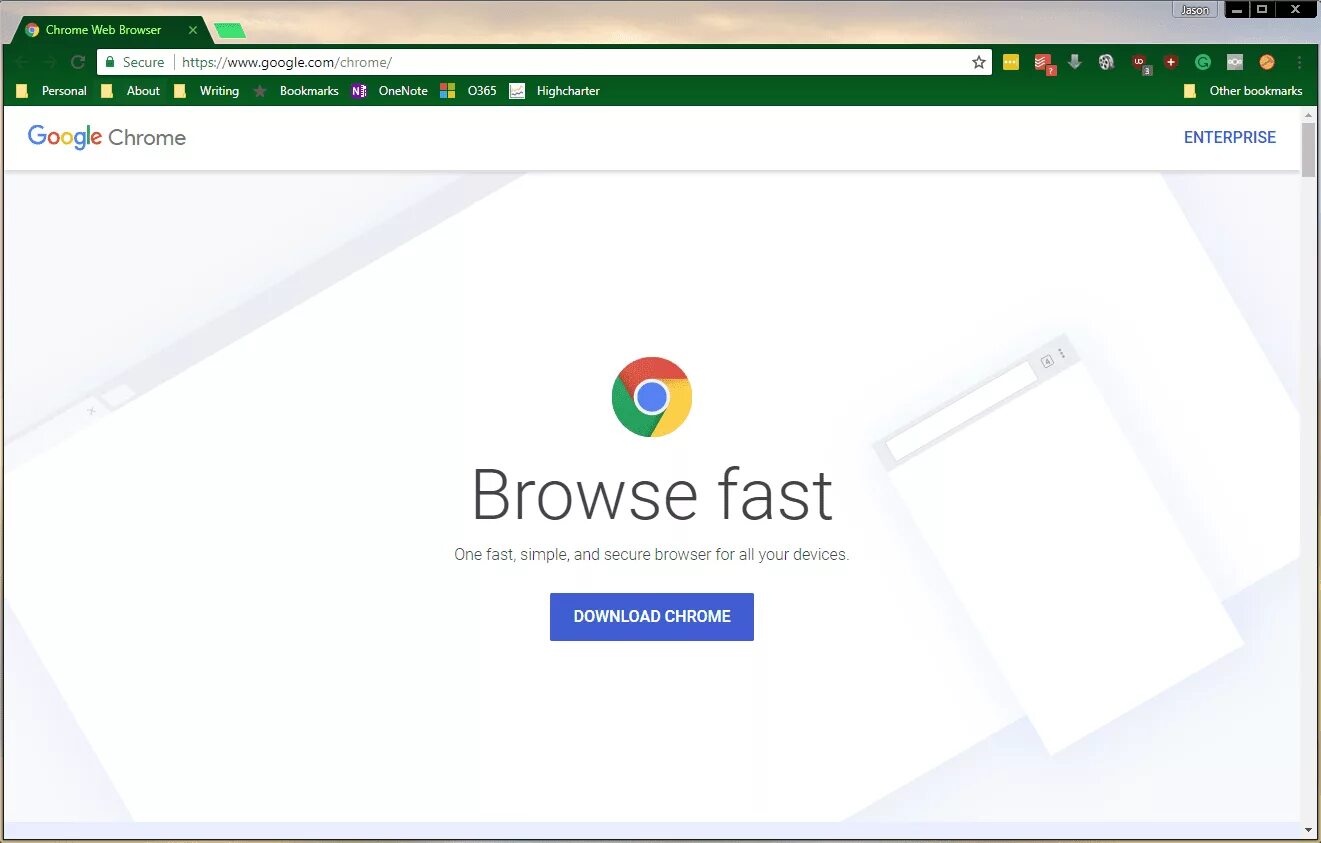This screenshot has width=1321, height=843.
Task: Click the back navigation arrow
Action: [x=22, y=61]
